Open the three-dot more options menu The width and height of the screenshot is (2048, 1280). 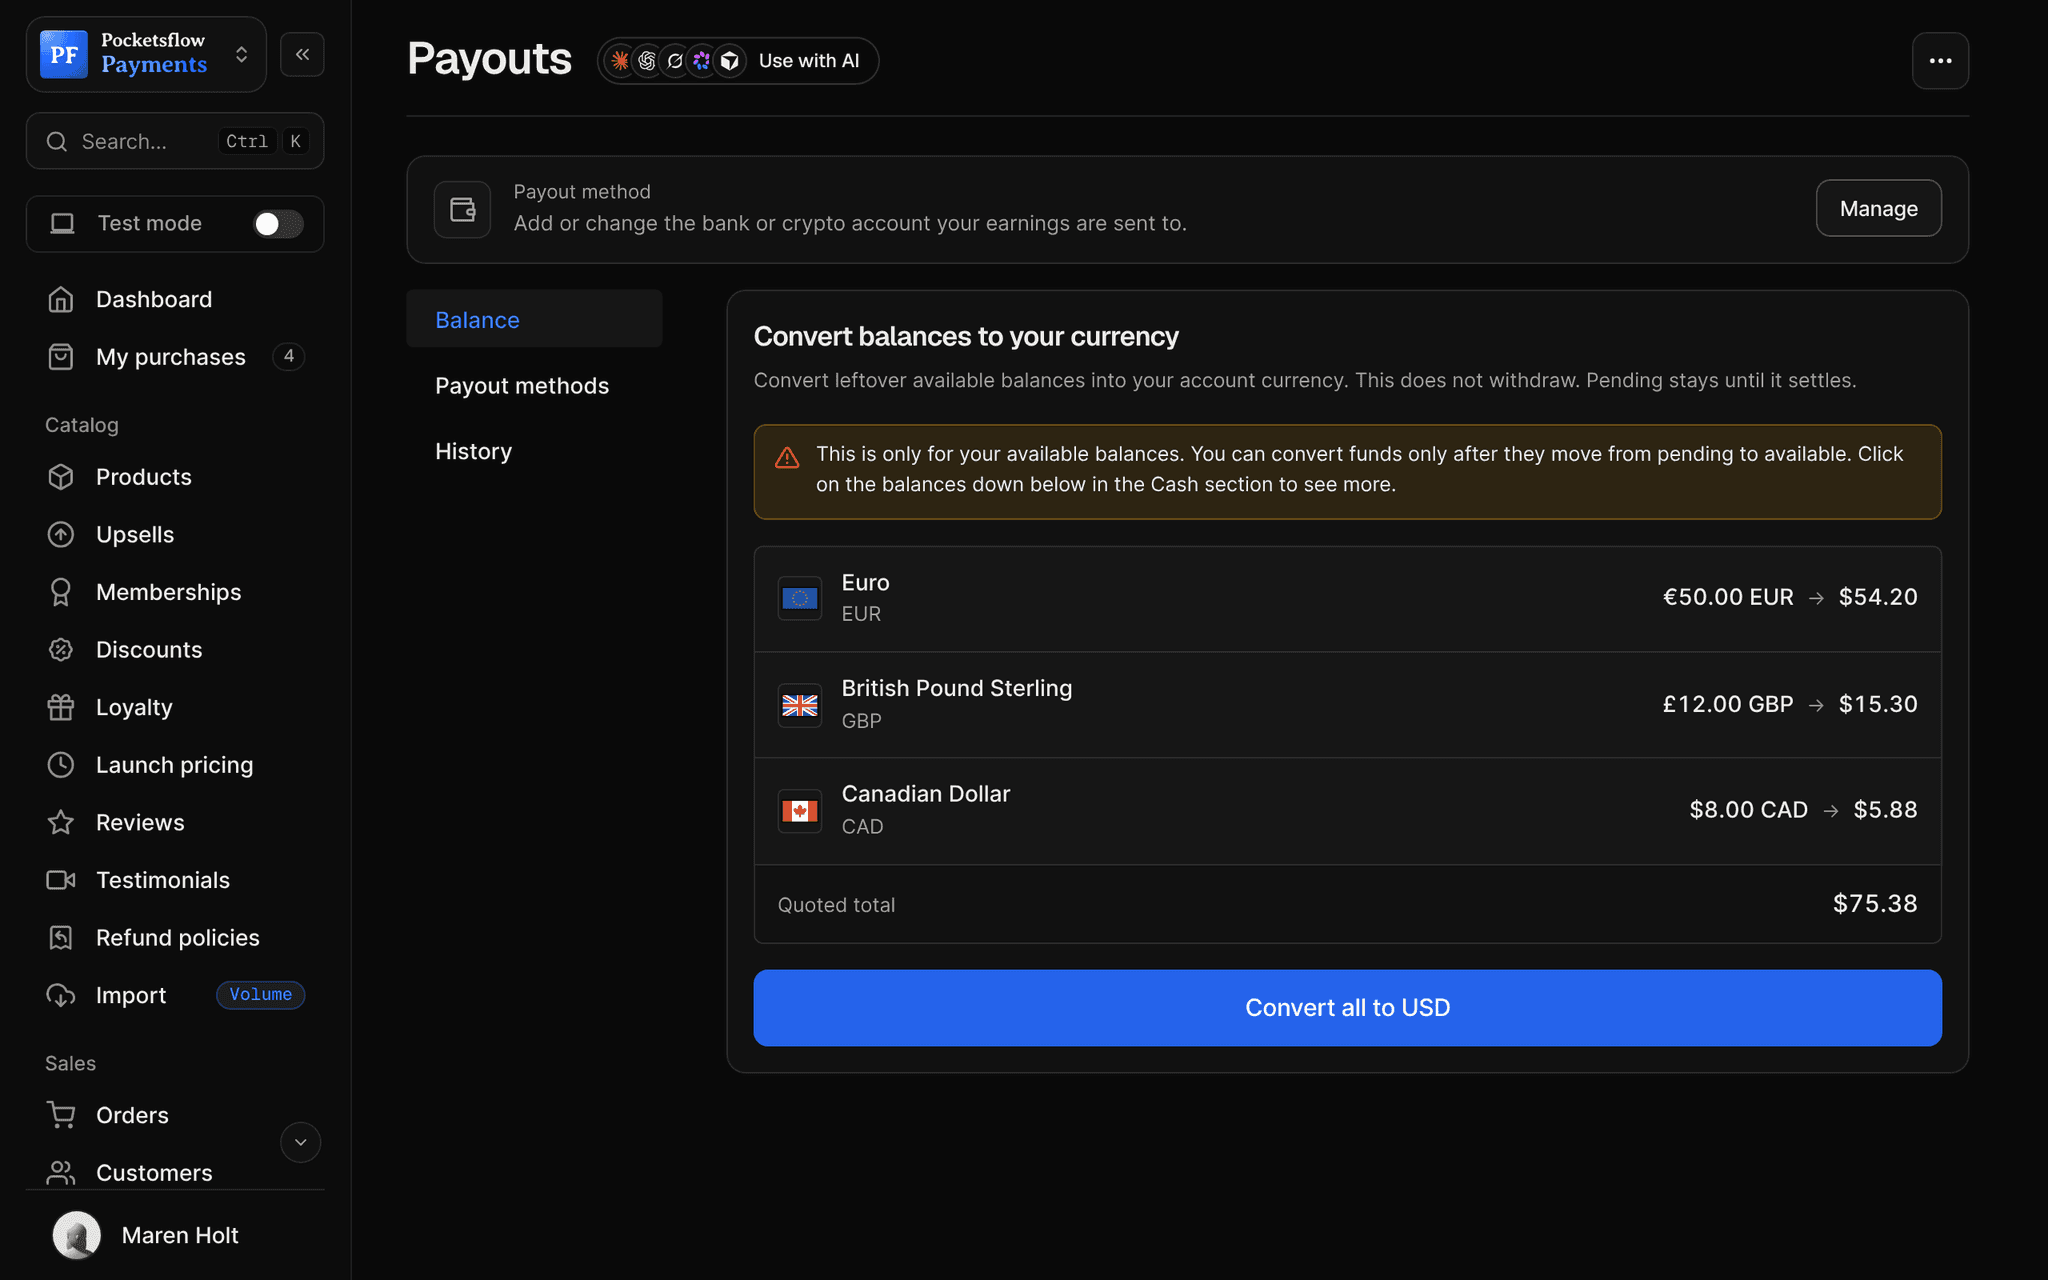(x=1940, y=61)
